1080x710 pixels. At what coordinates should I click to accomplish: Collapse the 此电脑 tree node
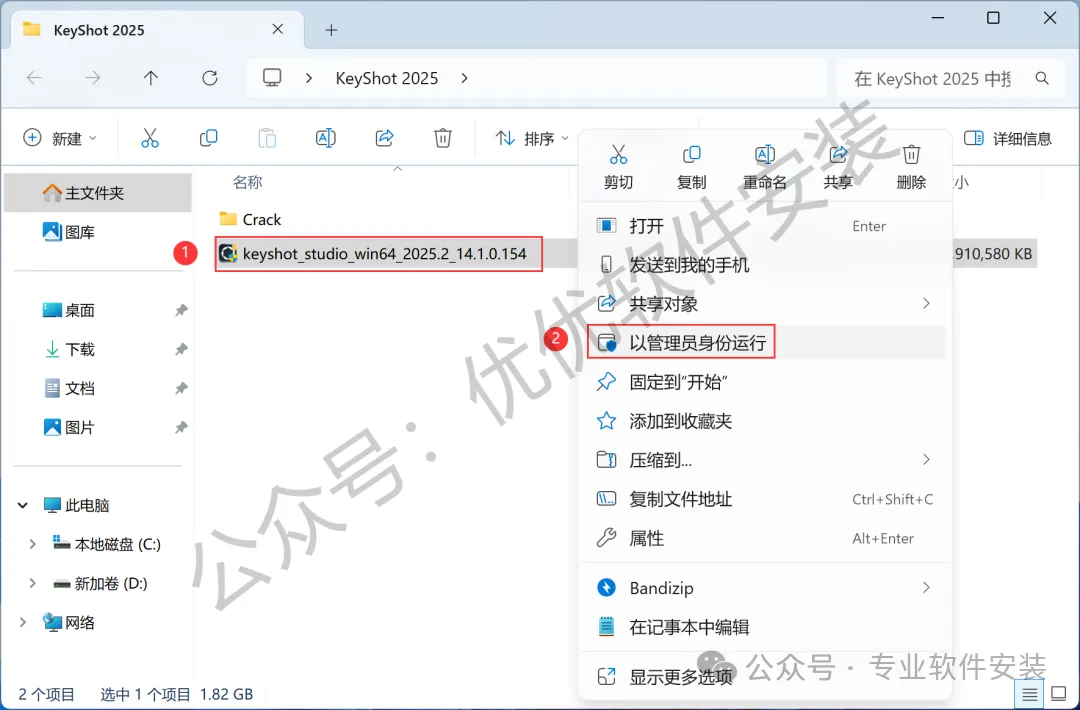point(23,505)
